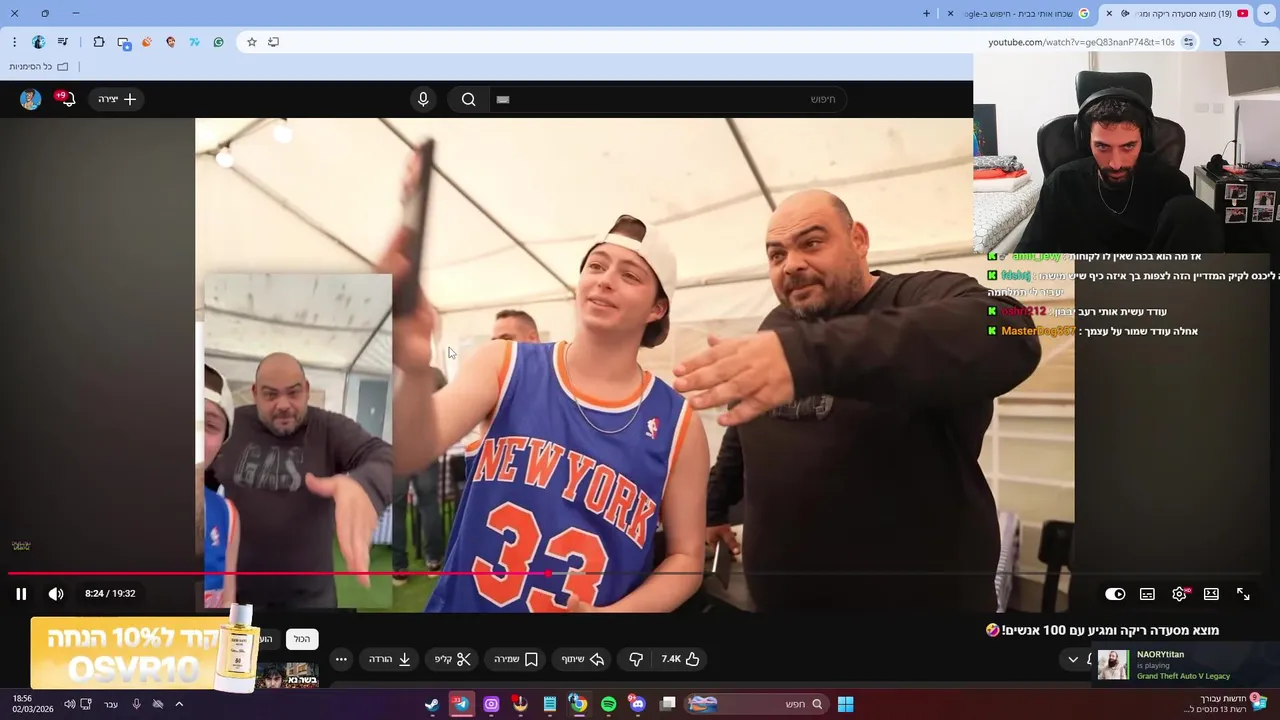Click the youtube.com address bar URL

click(x=1081, y=42)
